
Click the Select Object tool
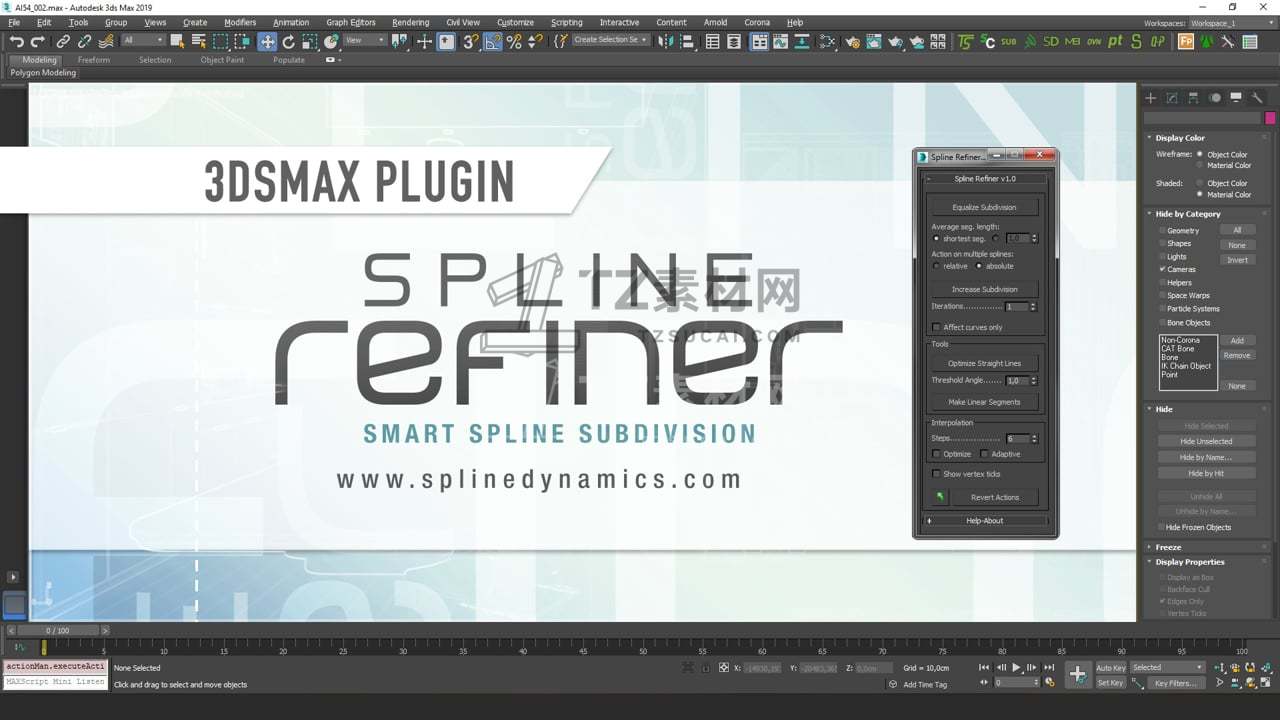click(x=177, y=41)
